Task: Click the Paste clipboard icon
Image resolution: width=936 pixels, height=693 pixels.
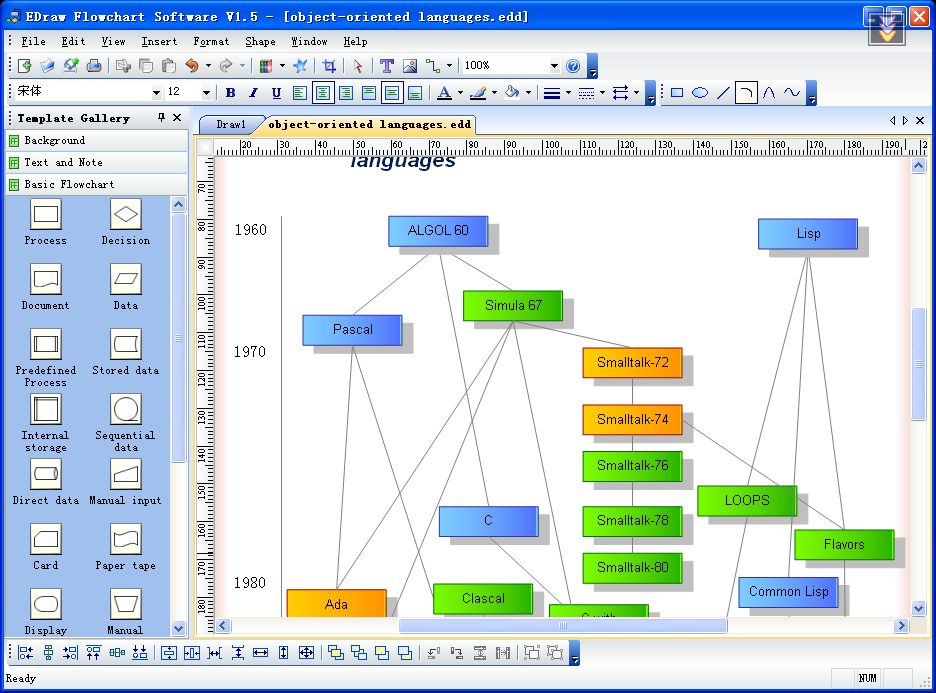Action: coord(169,66)
